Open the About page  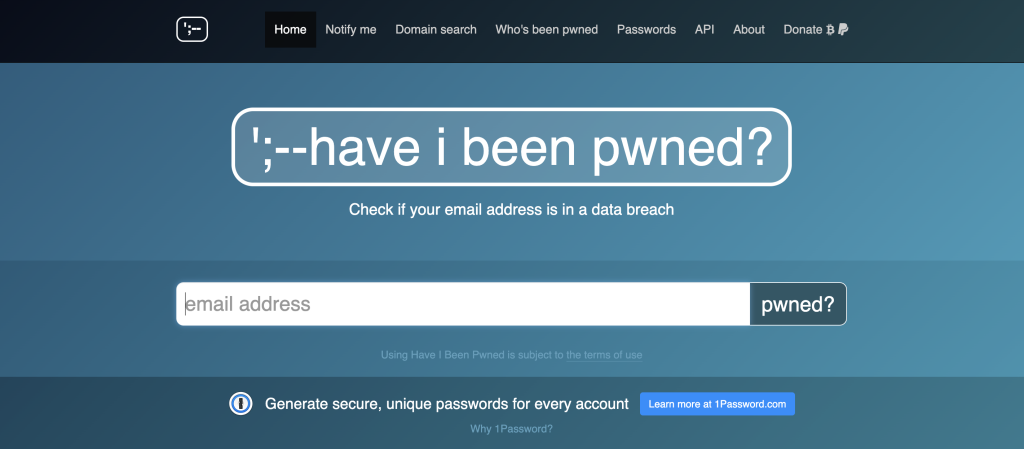(749, 30)
